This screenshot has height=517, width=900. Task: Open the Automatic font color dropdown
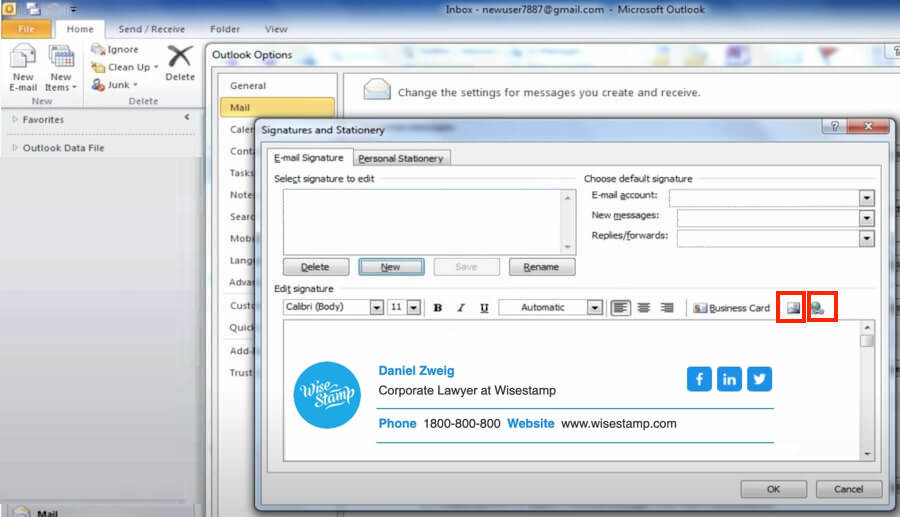coord(595,308)
